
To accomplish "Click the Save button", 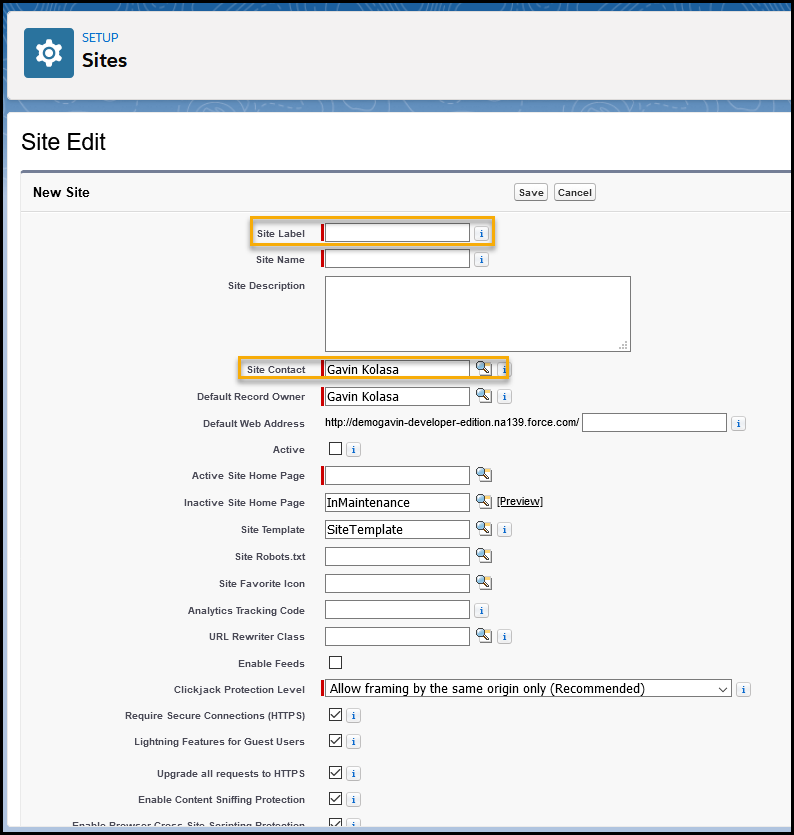I will (531, 192).
